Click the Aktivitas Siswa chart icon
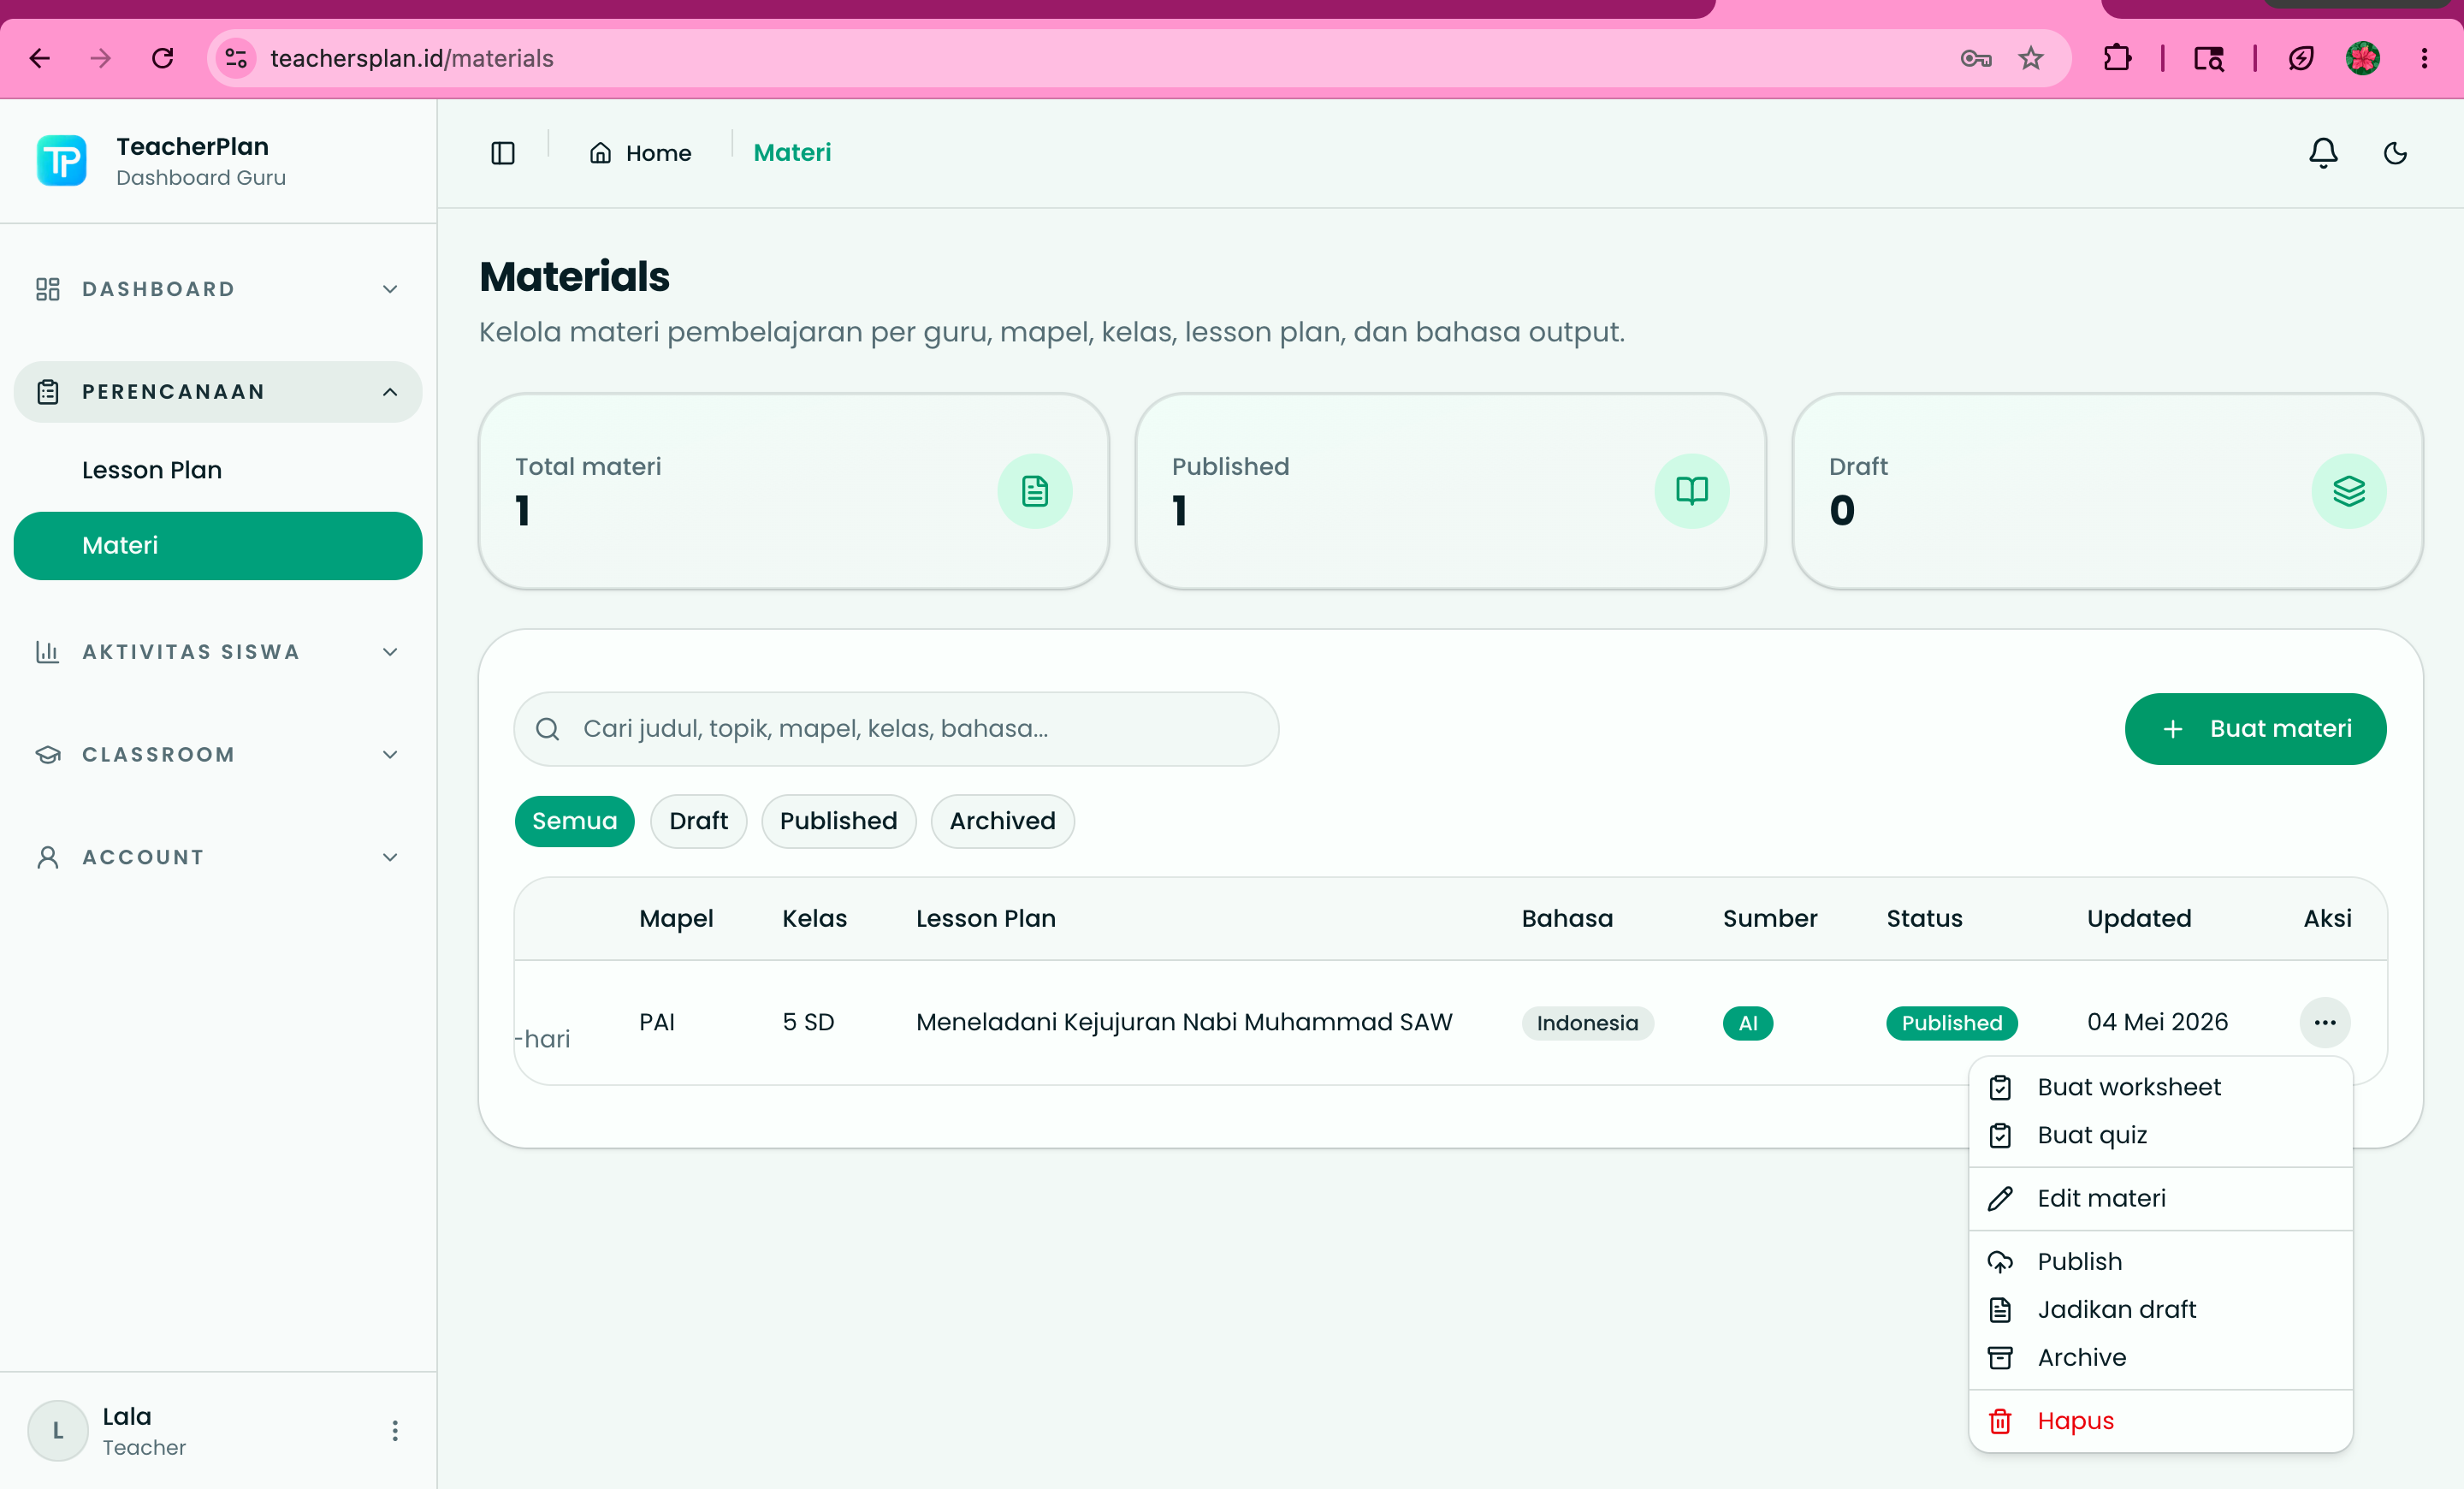This screenshot has height=1489, width=2464. tap(48, 652)
